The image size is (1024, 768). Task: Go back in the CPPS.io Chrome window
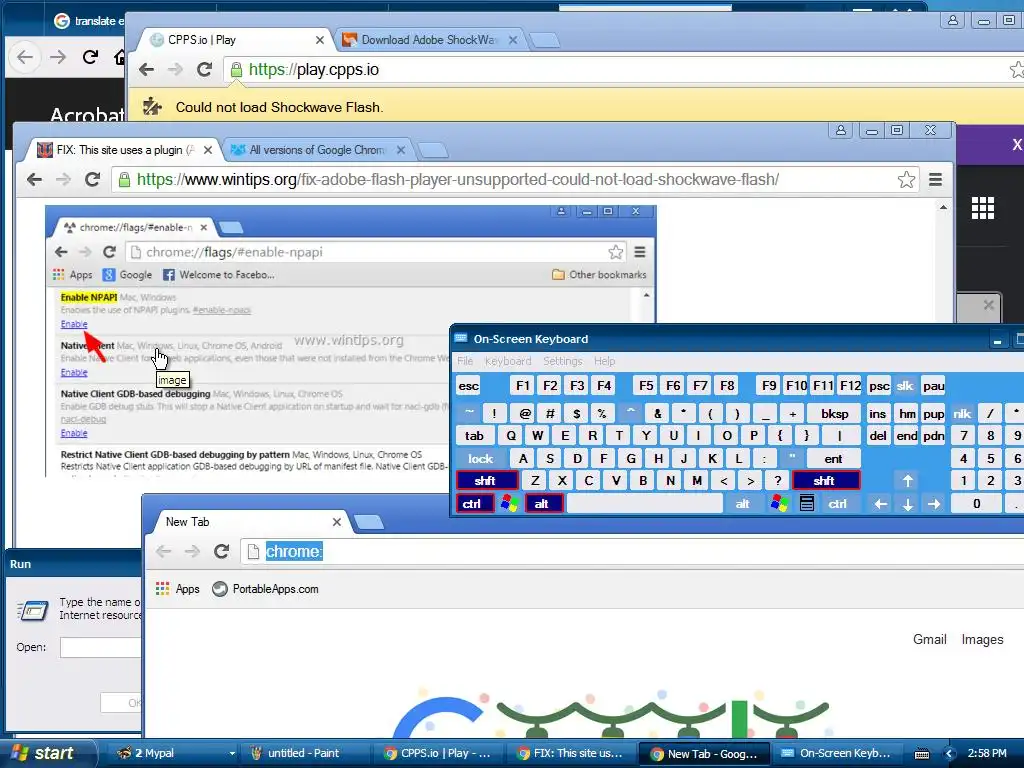click(x=146, y=69)
